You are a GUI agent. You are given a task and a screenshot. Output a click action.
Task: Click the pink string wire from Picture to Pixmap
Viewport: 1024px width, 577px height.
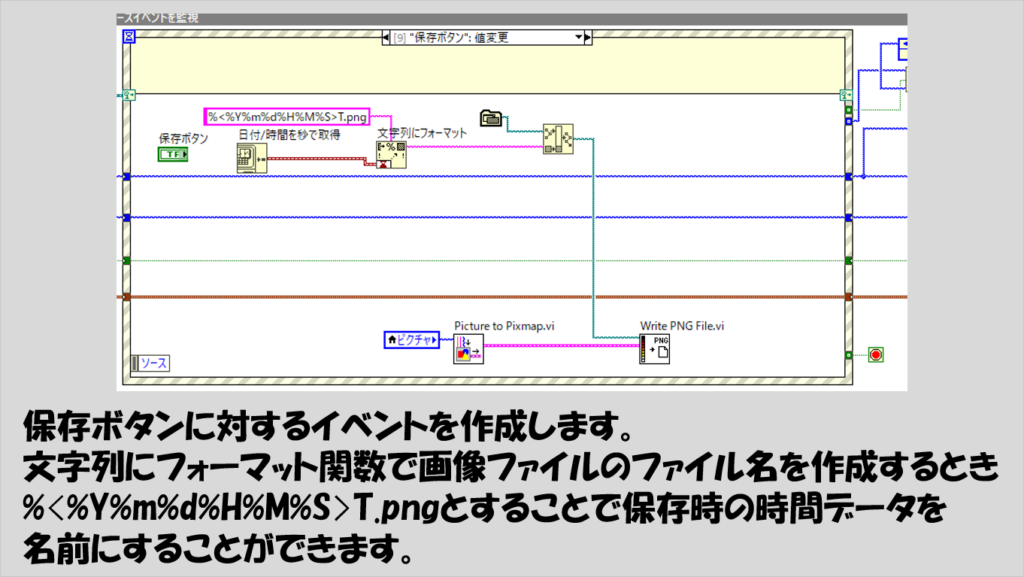tap(560, 345)
